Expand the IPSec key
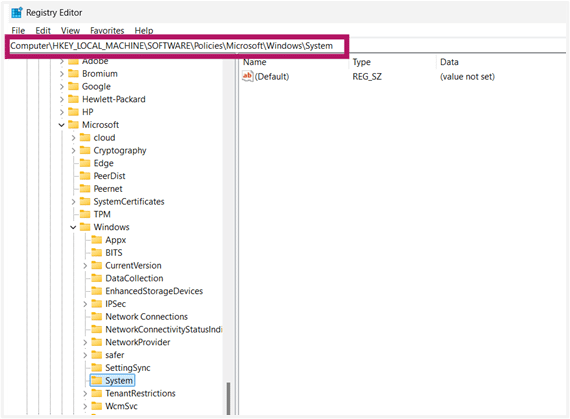 (x=85, y=304)
